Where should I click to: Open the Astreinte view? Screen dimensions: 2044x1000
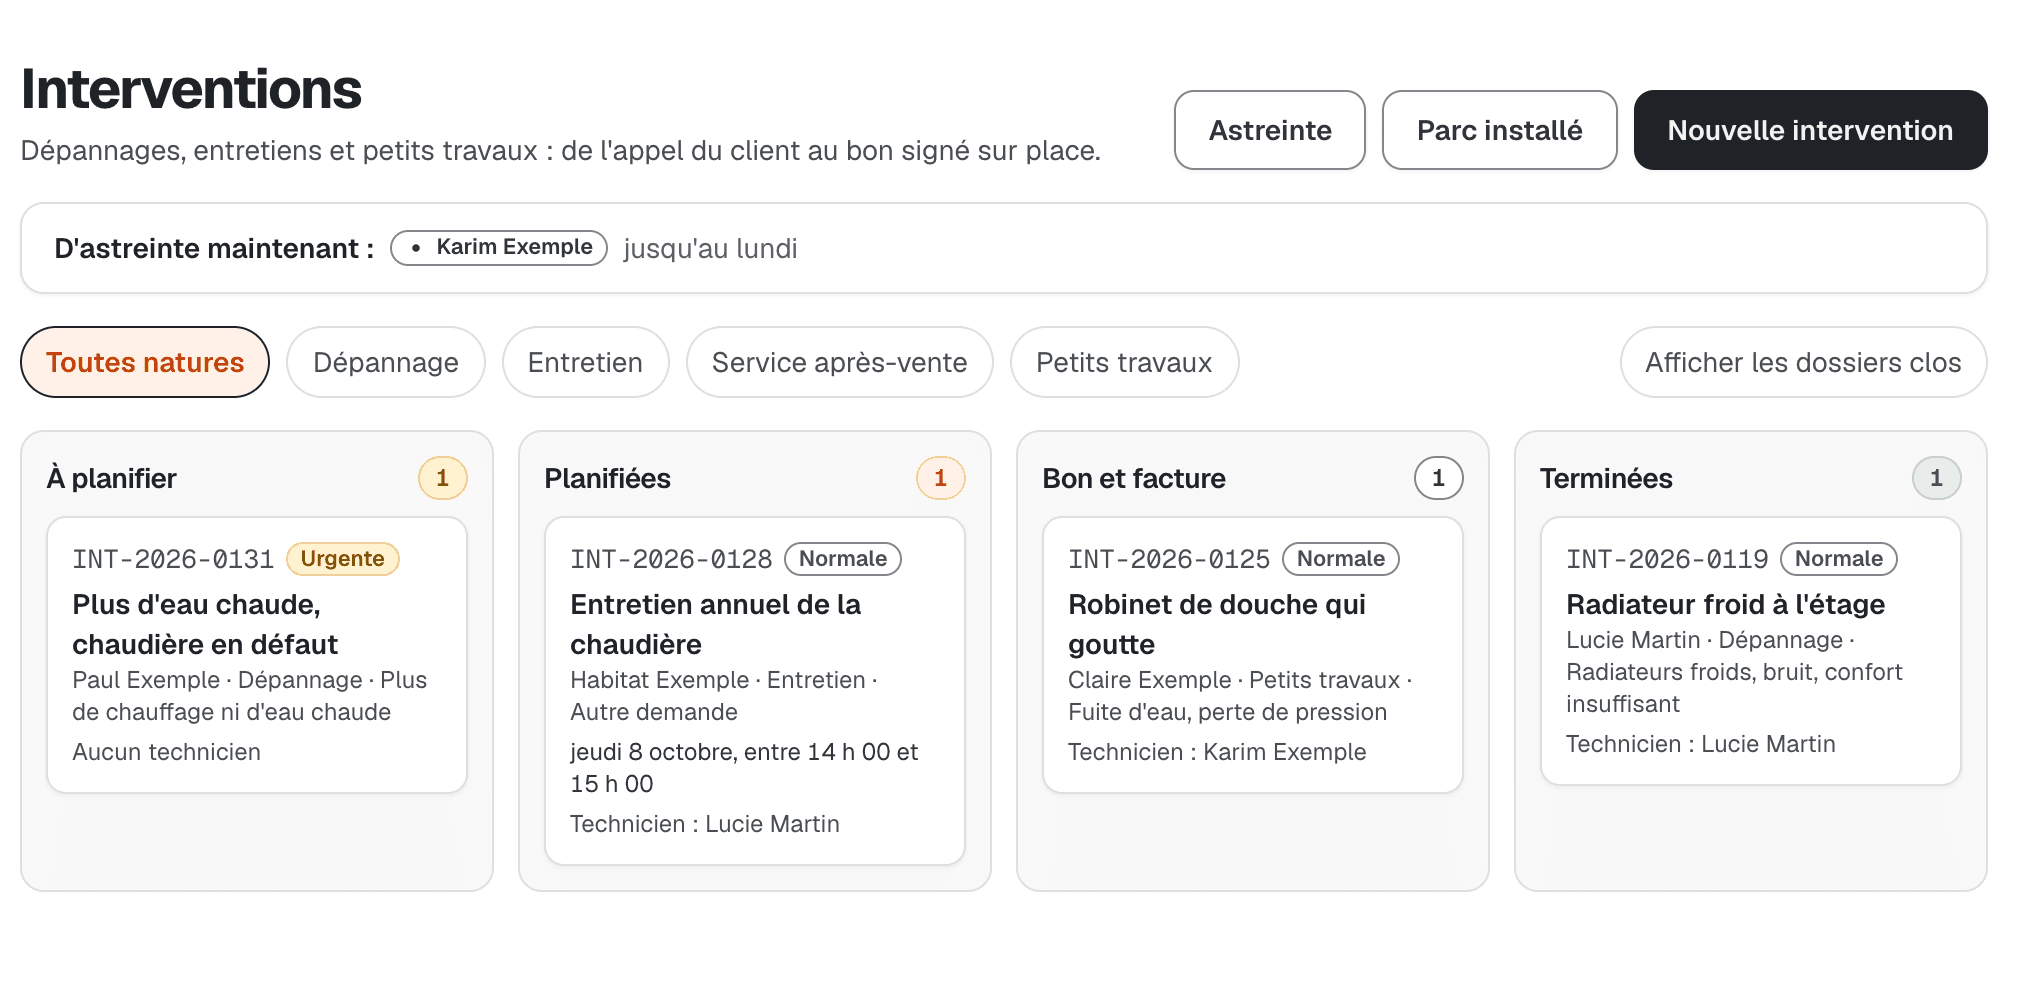tap(1269, 130)
